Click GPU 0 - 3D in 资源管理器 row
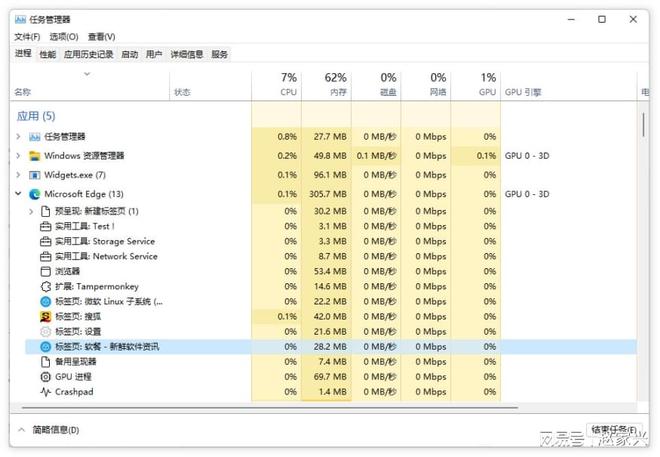This screenshot has width=660, height=457. point(527,156)
